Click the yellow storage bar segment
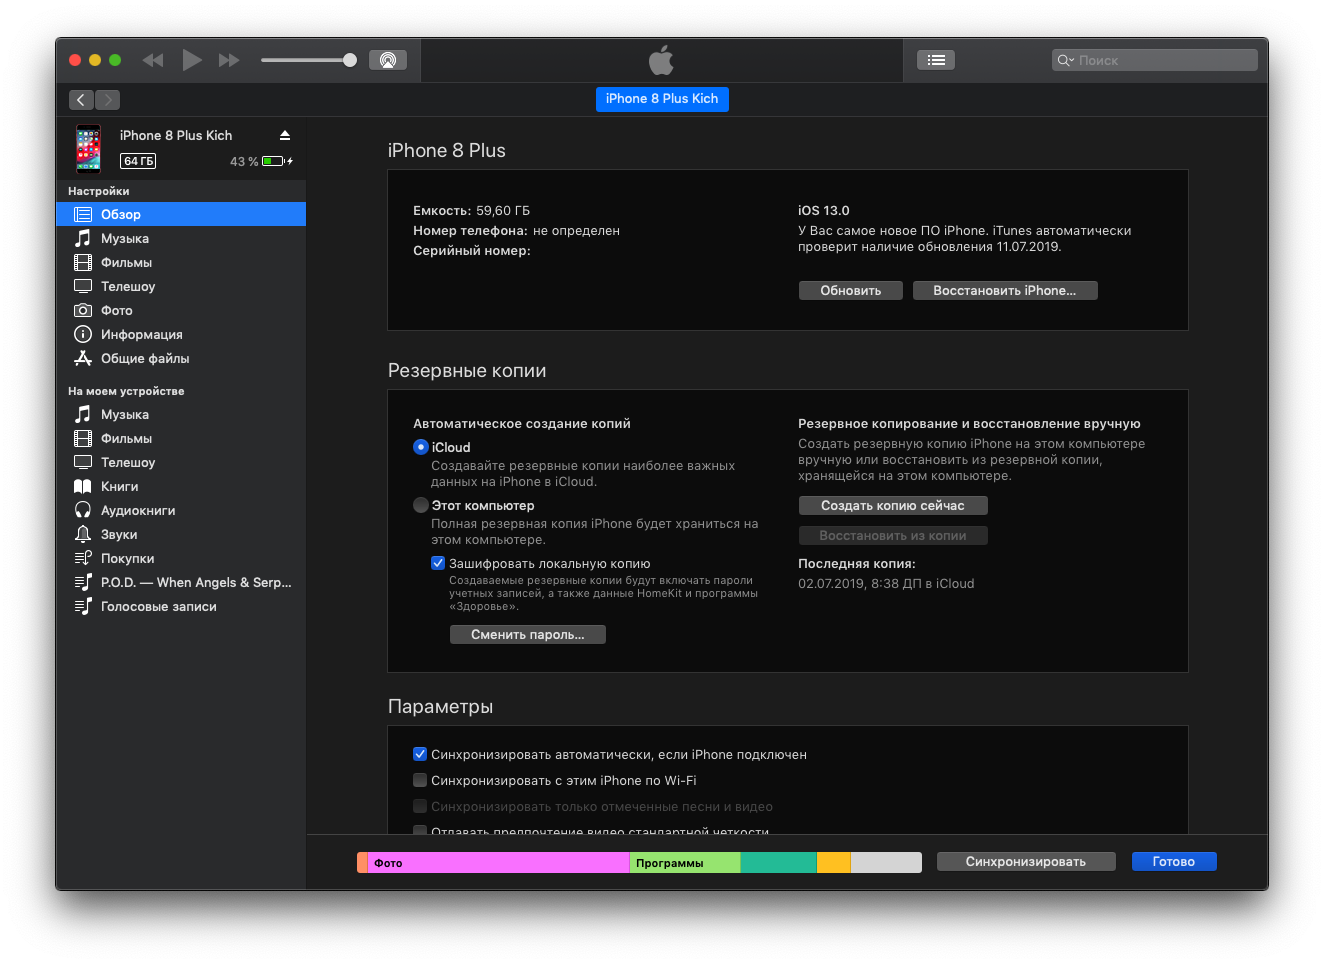The height and width of the screenshot is (964, 1324). click(x=834, y=862)
